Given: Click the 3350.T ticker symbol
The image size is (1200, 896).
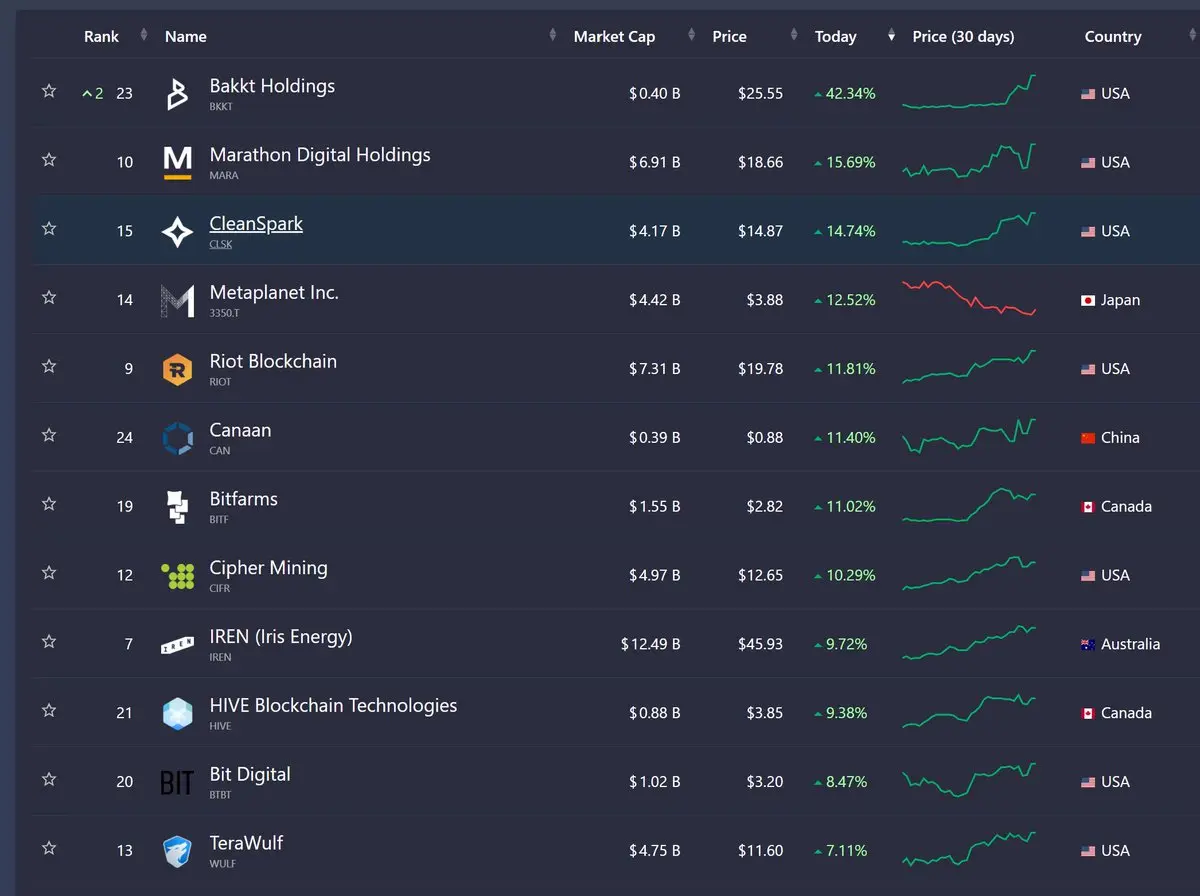Looking at the screenshot, I should point(225,313).
